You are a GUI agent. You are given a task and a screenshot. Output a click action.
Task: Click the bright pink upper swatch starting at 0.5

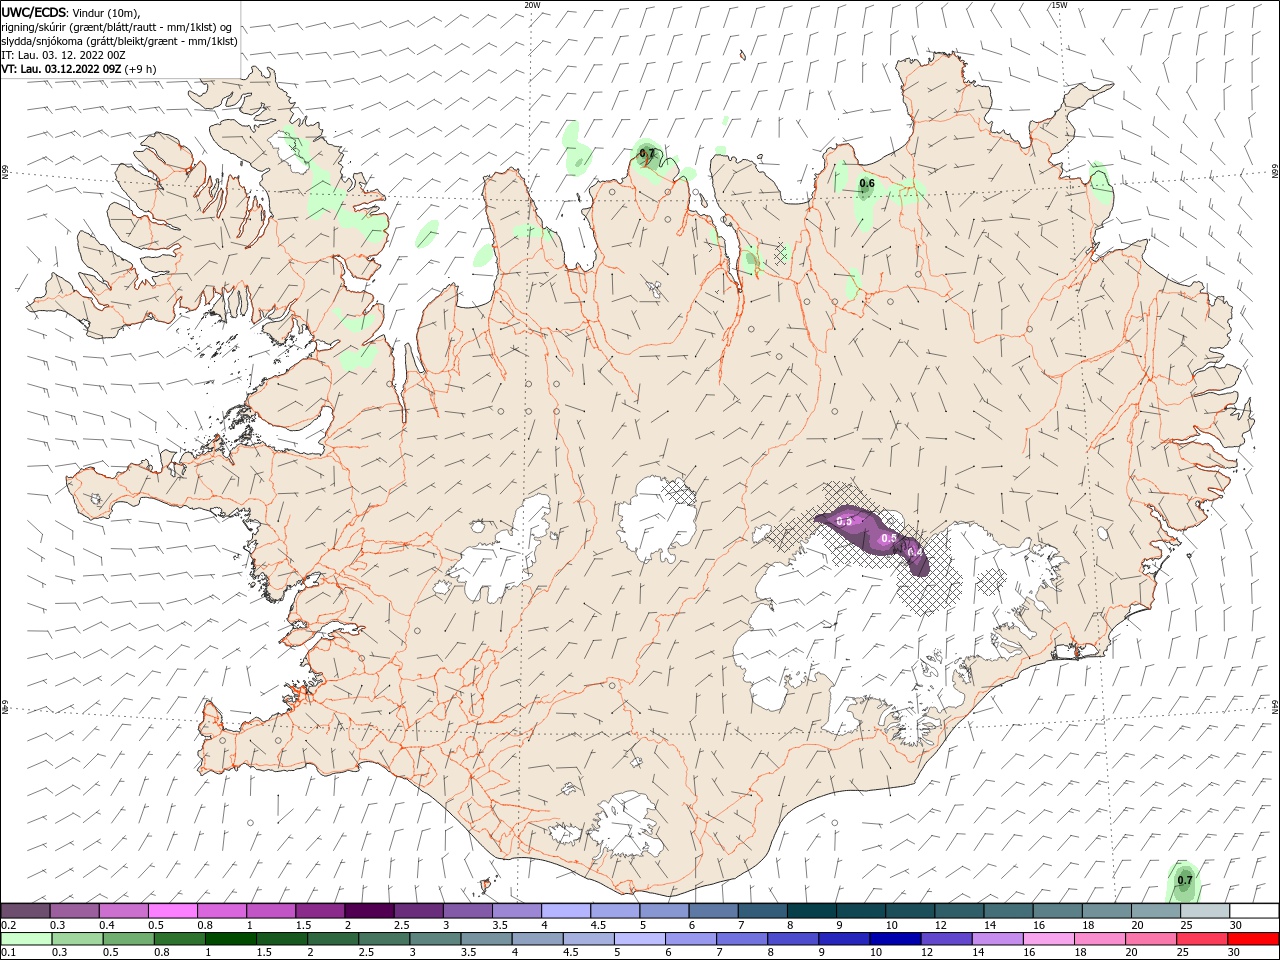(172, 911)
